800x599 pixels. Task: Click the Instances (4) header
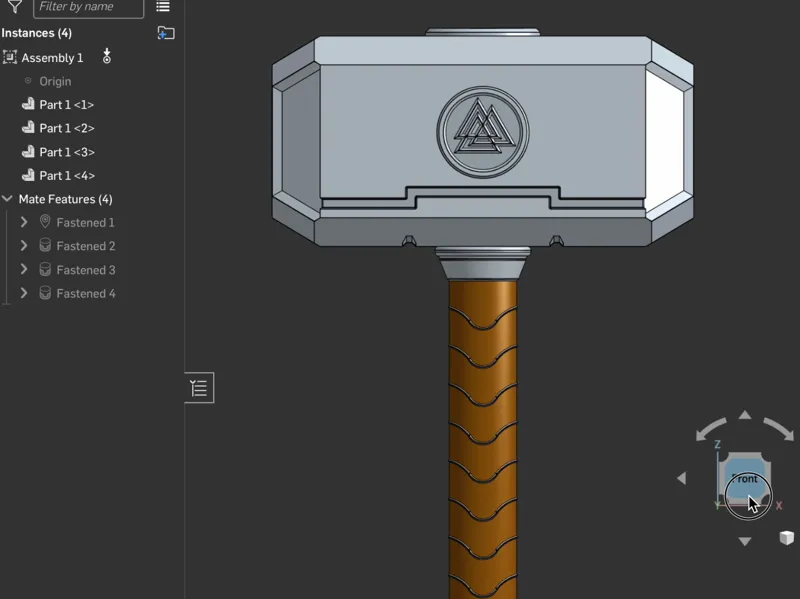click(36, 33)
